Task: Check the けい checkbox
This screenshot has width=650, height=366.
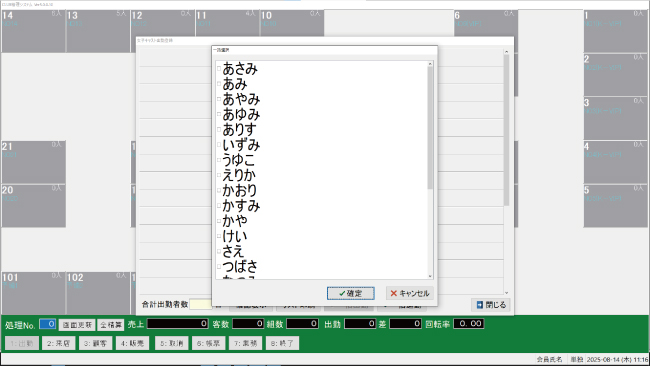Action: (x=218, y=236)
